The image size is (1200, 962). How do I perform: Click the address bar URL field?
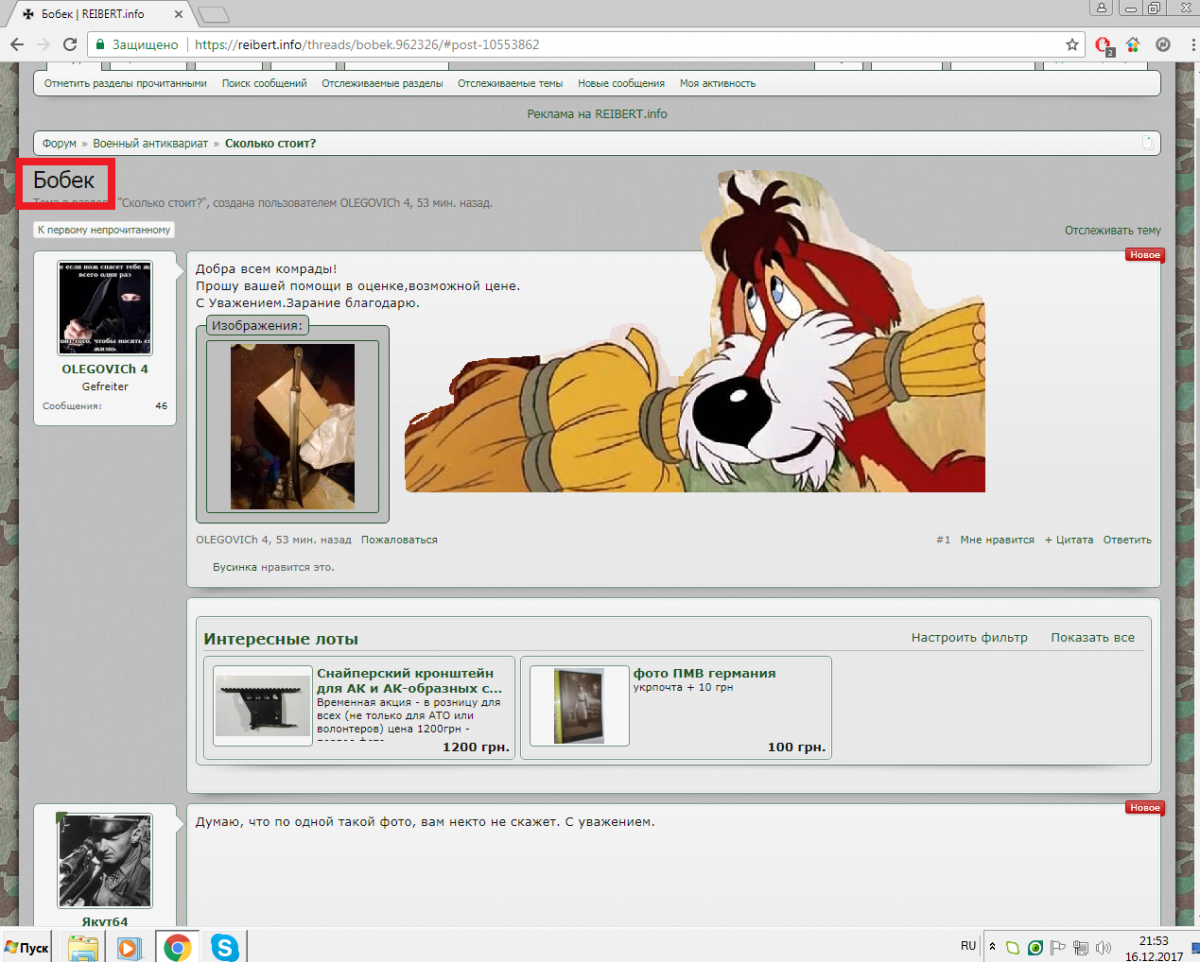[x=600, y=44]
